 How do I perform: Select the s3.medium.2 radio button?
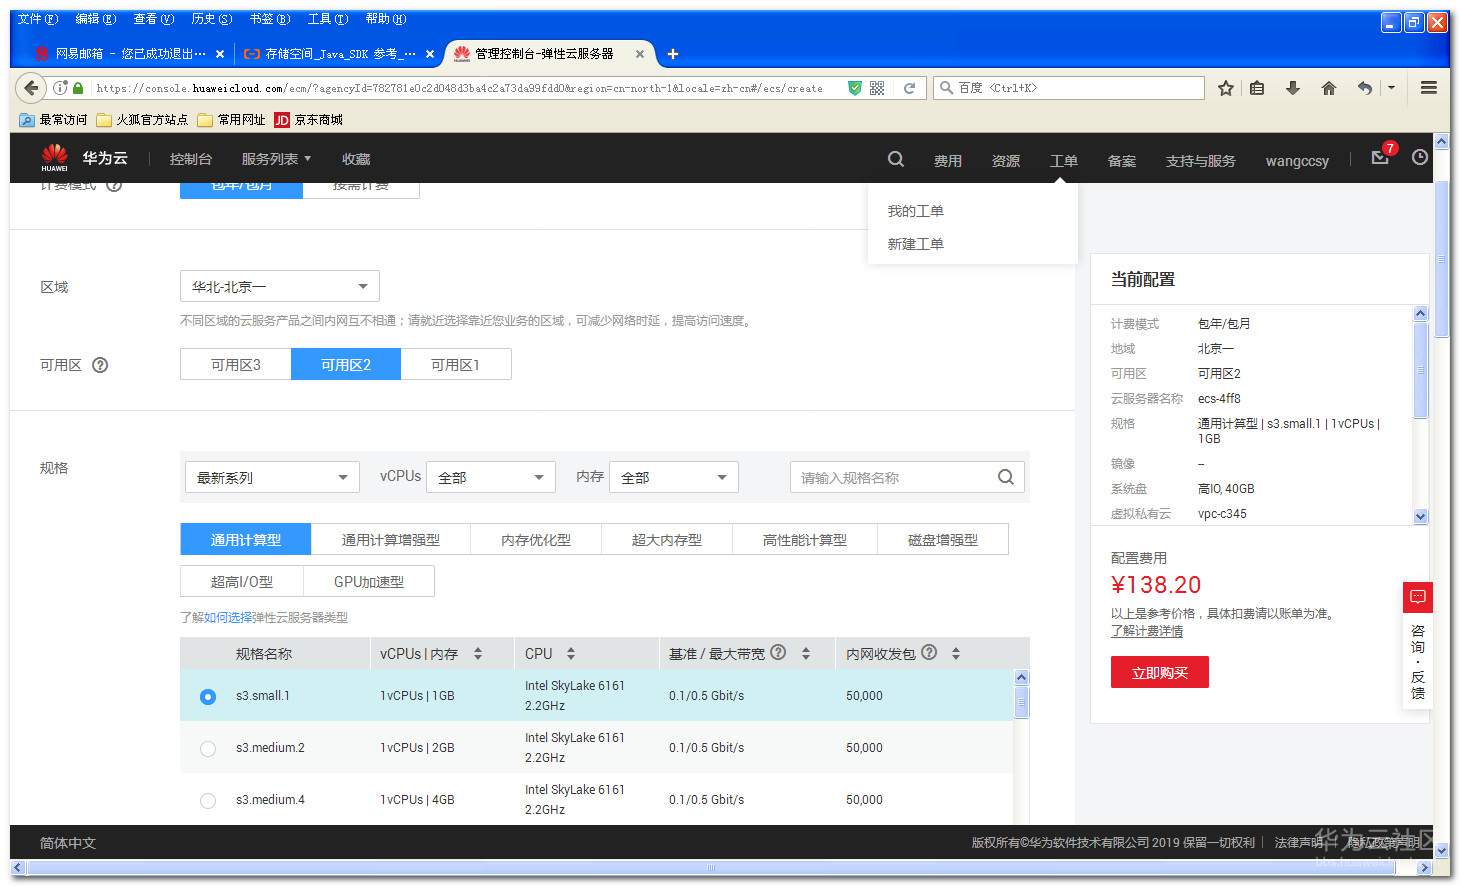click(208, 748)
